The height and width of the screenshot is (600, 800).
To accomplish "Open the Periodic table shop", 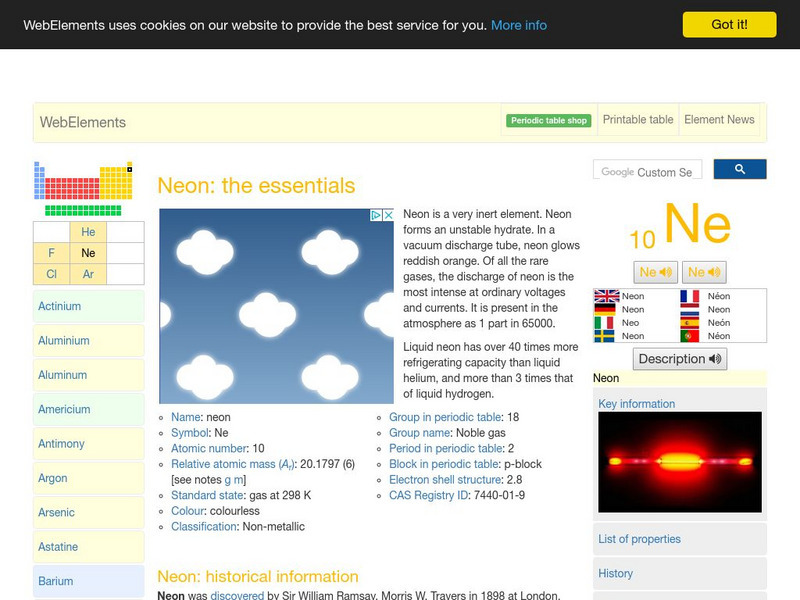I will [x=548, y=118].
